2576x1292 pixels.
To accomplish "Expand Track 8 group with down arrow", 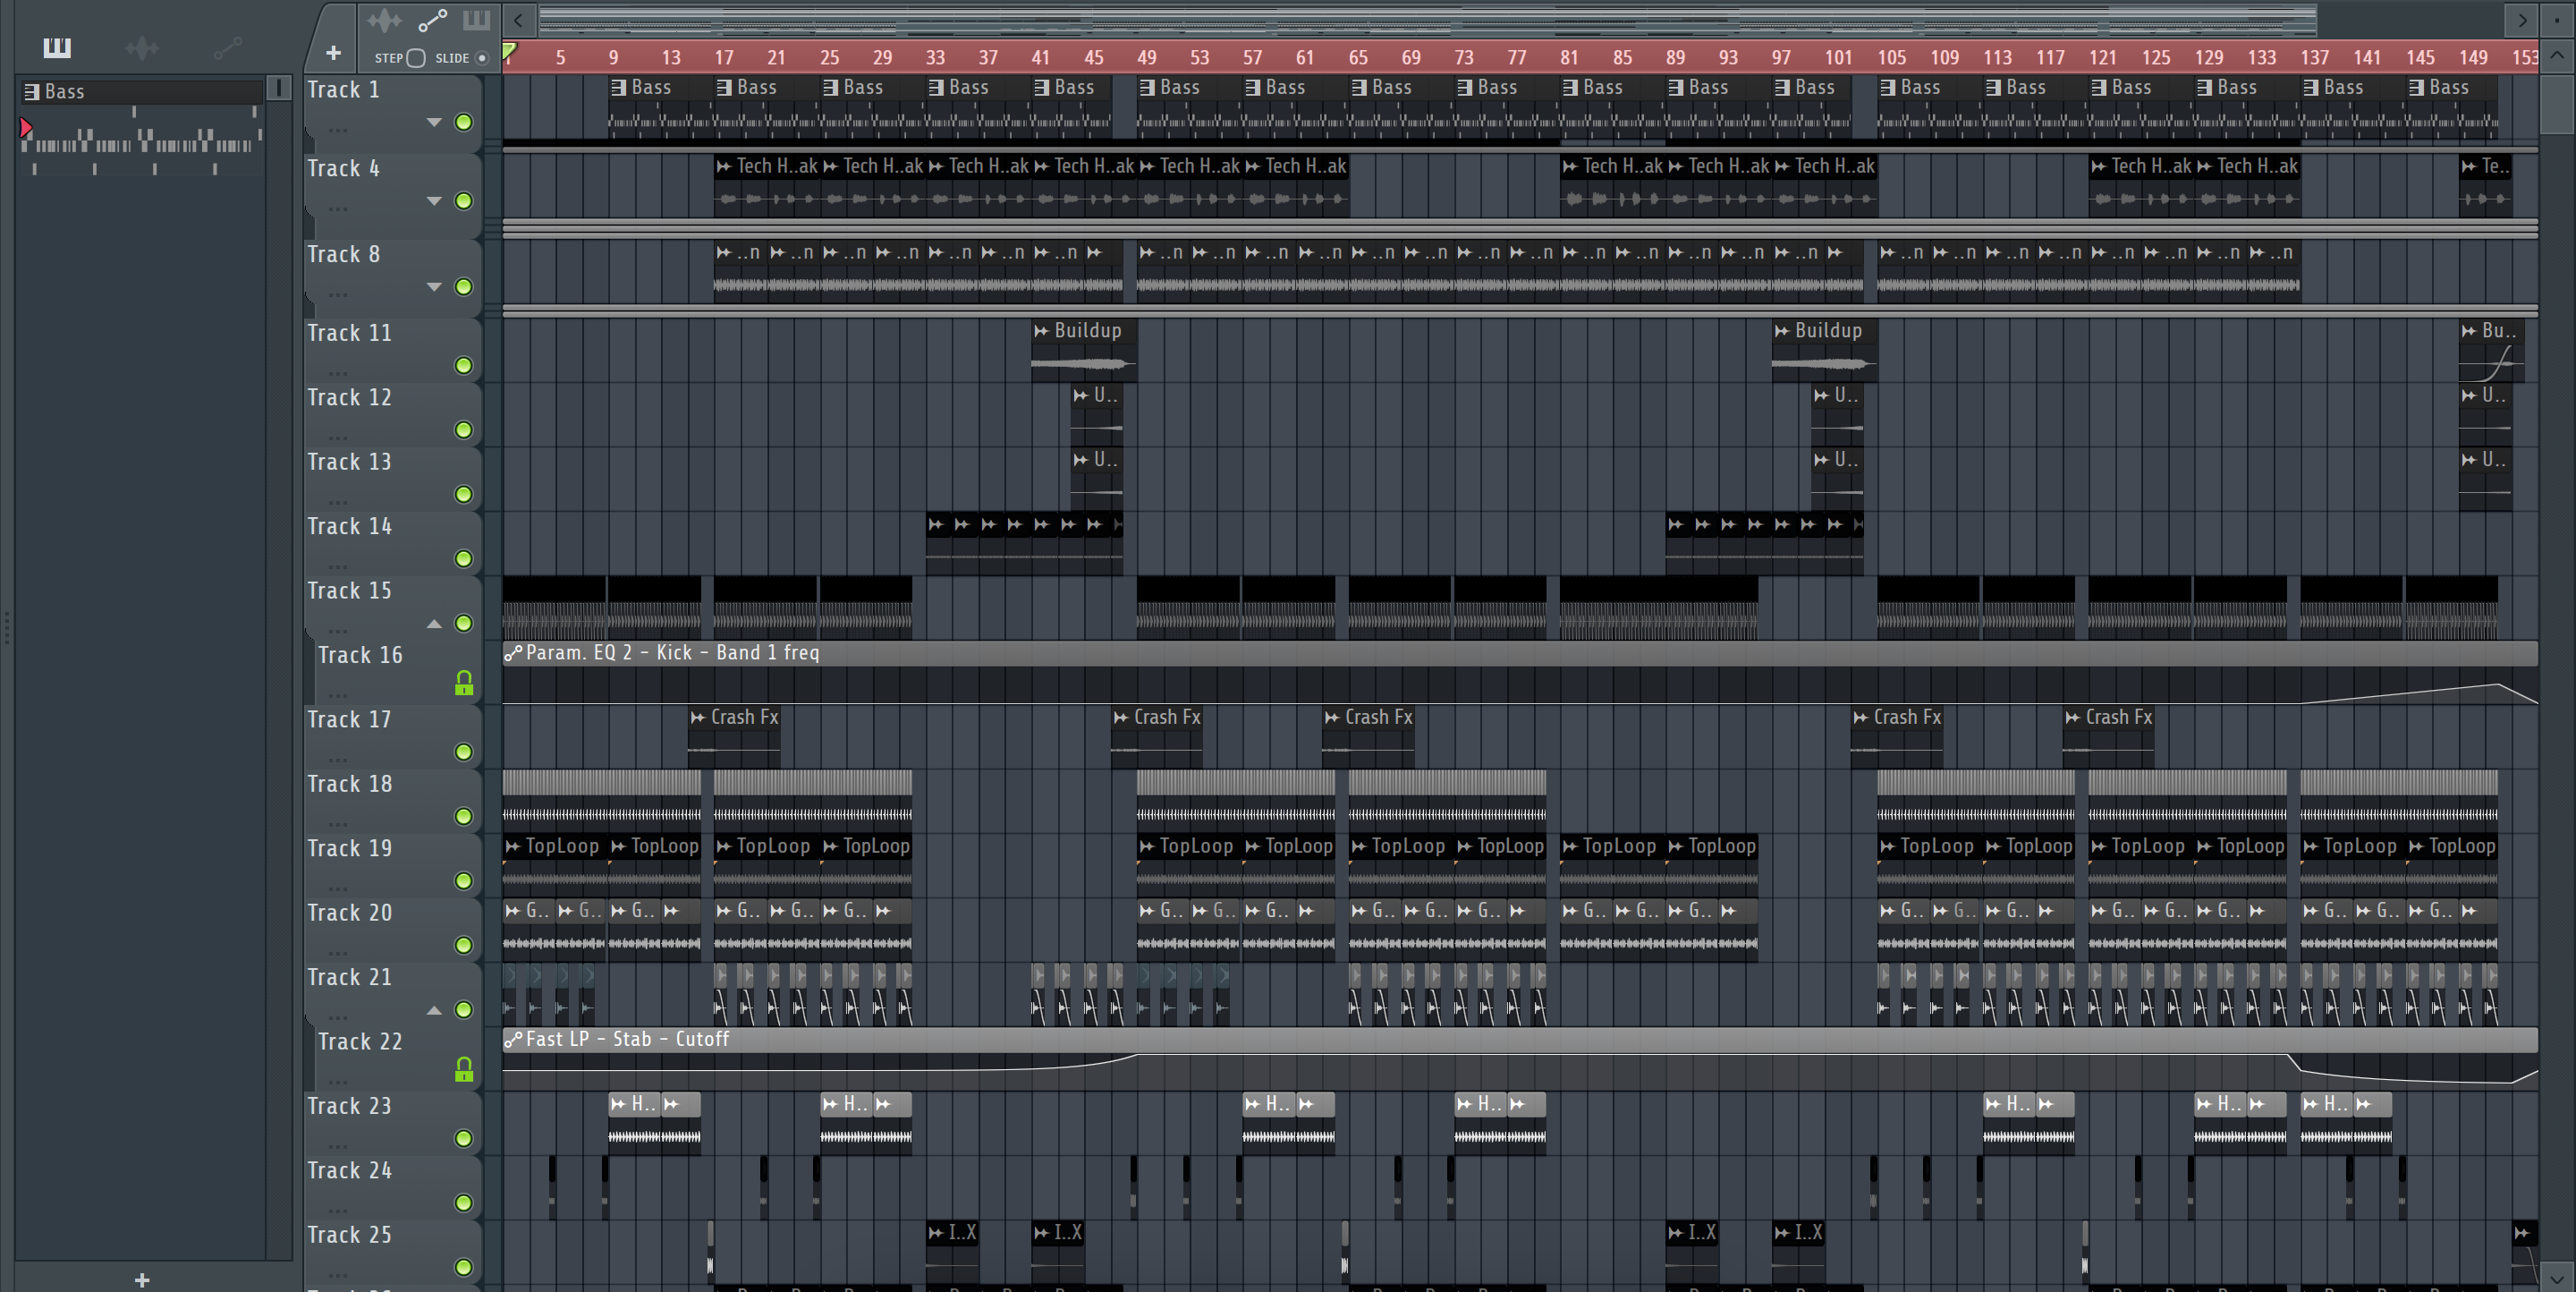I will tap(434, 287).
